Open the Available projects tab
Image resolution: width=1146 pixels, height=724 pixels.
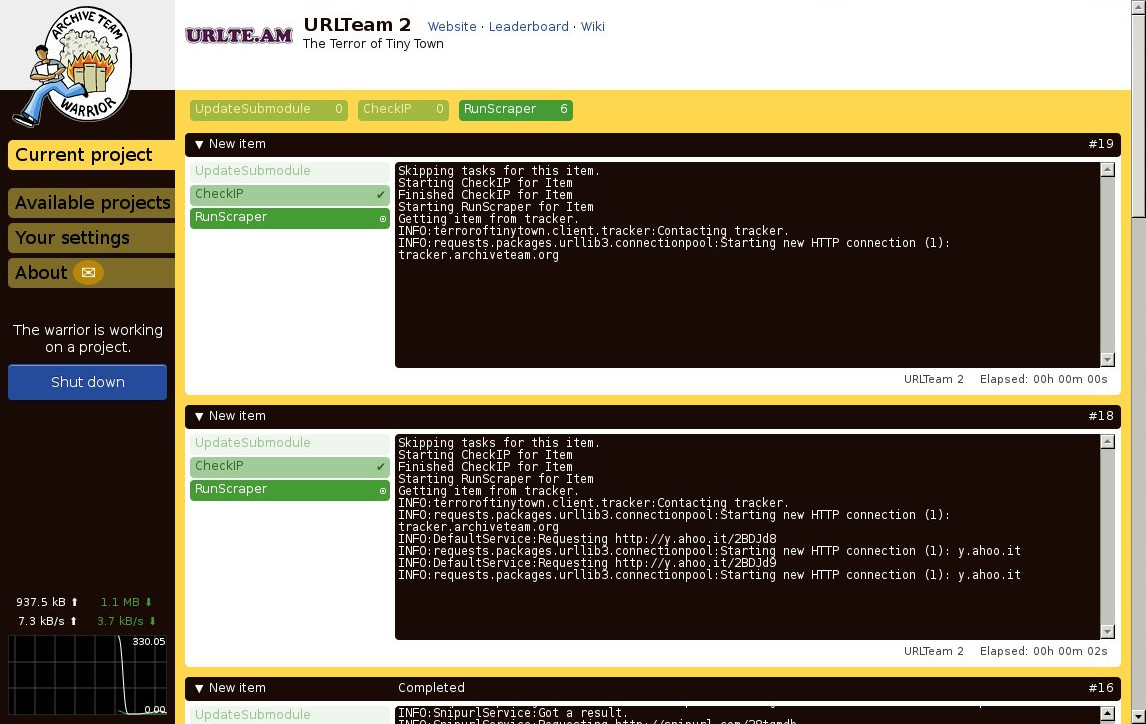(92, 203)
